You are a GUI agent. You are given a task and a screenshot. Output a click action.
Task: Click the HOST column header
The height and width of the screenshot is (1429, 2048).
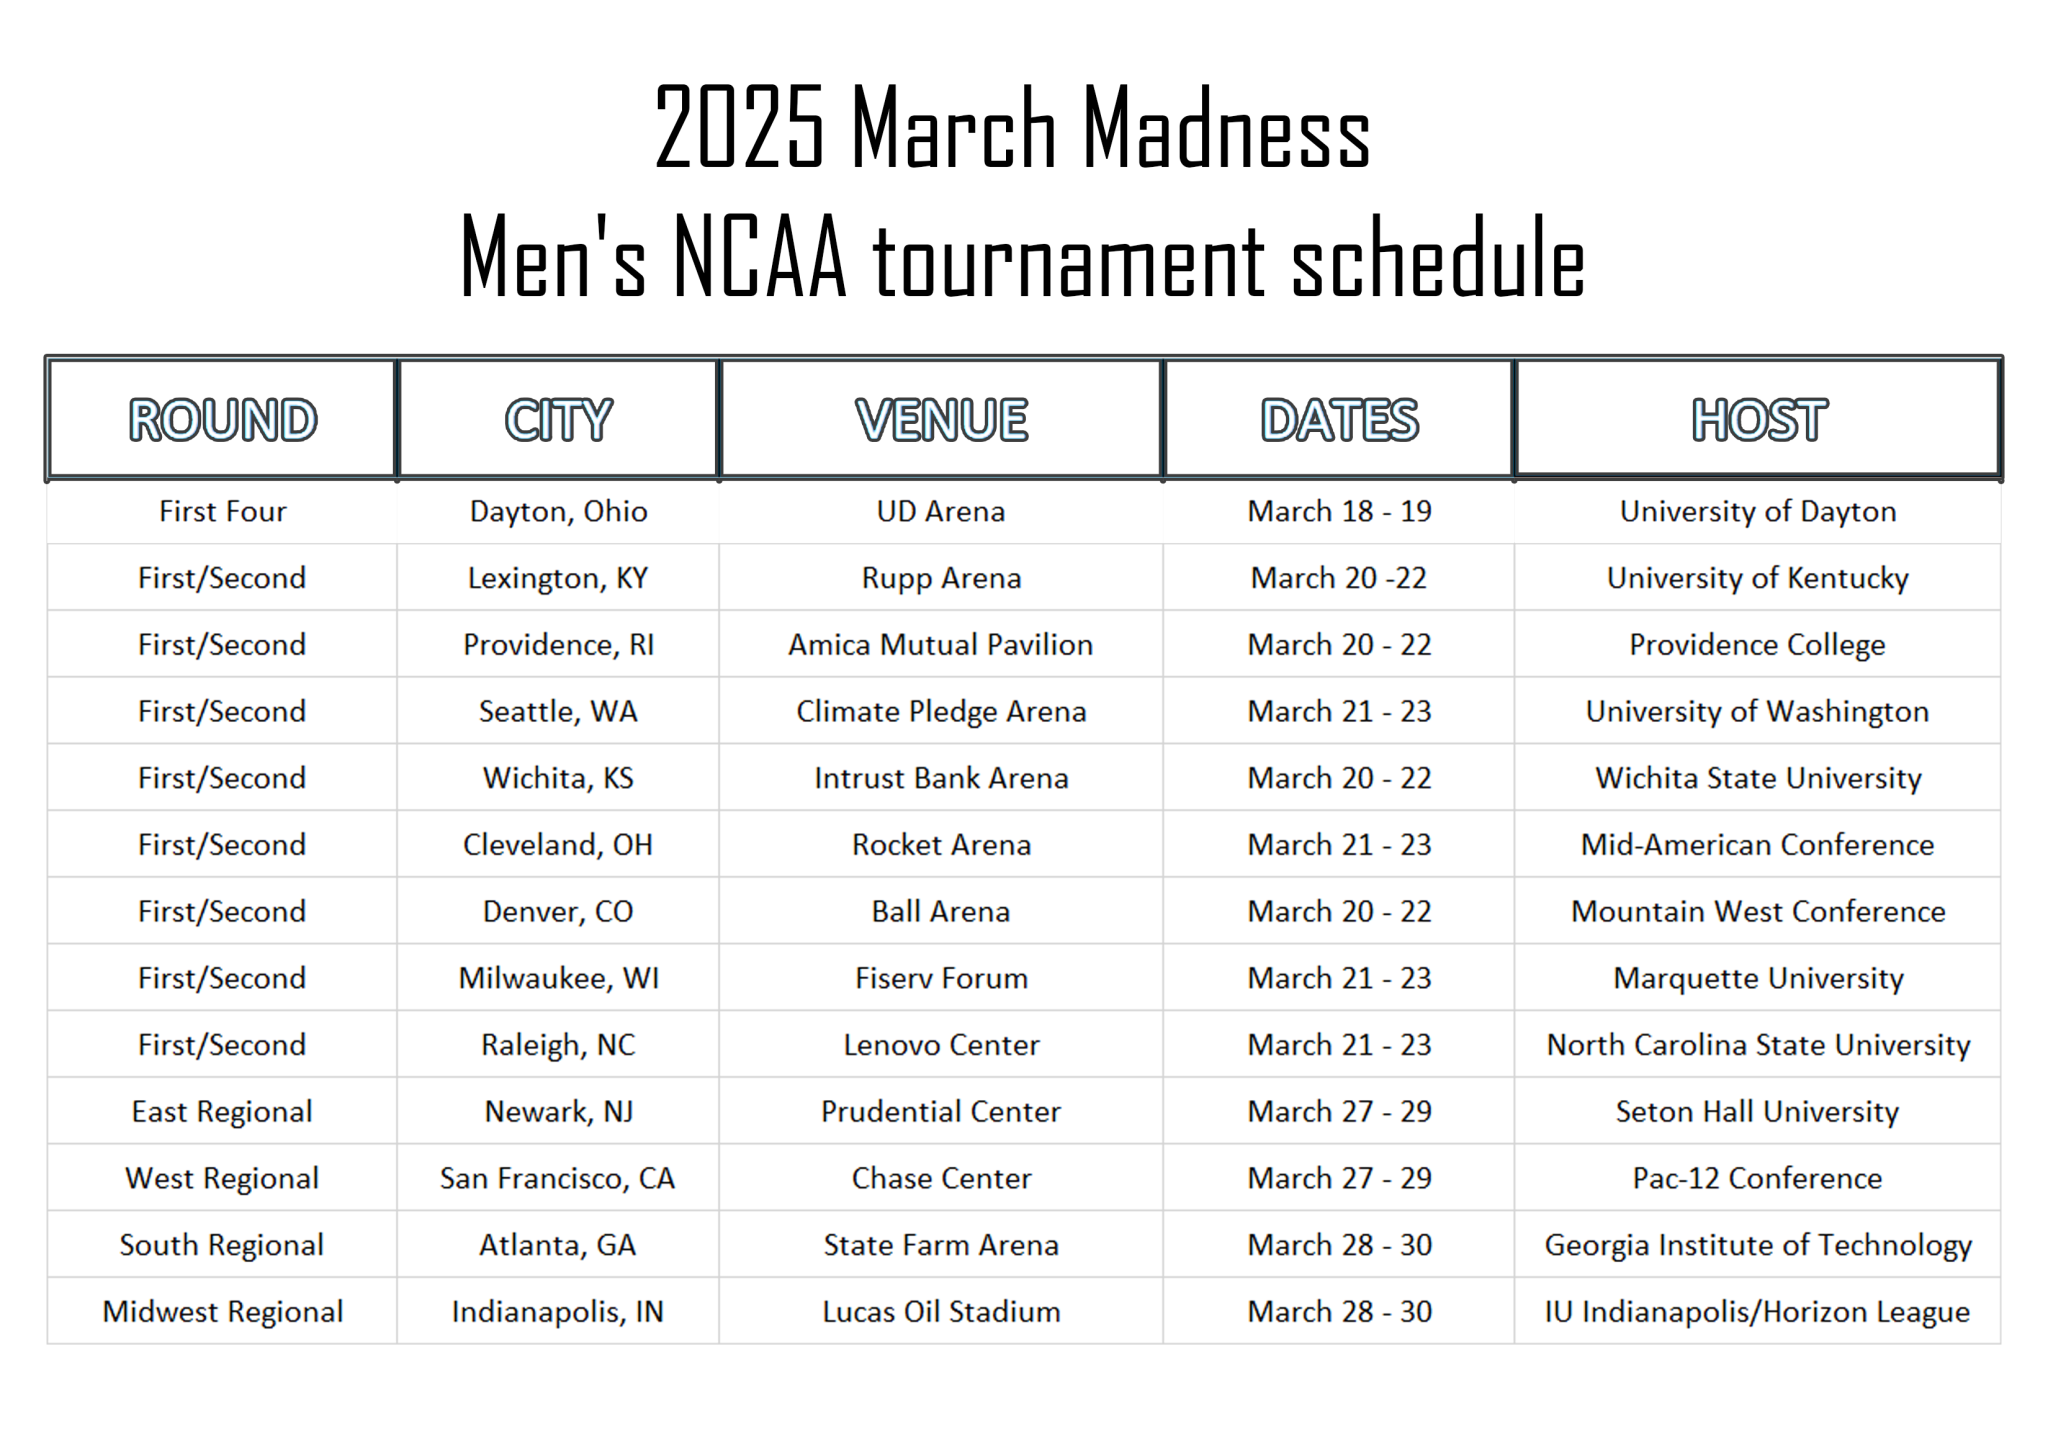click(x=1758, y=419)
